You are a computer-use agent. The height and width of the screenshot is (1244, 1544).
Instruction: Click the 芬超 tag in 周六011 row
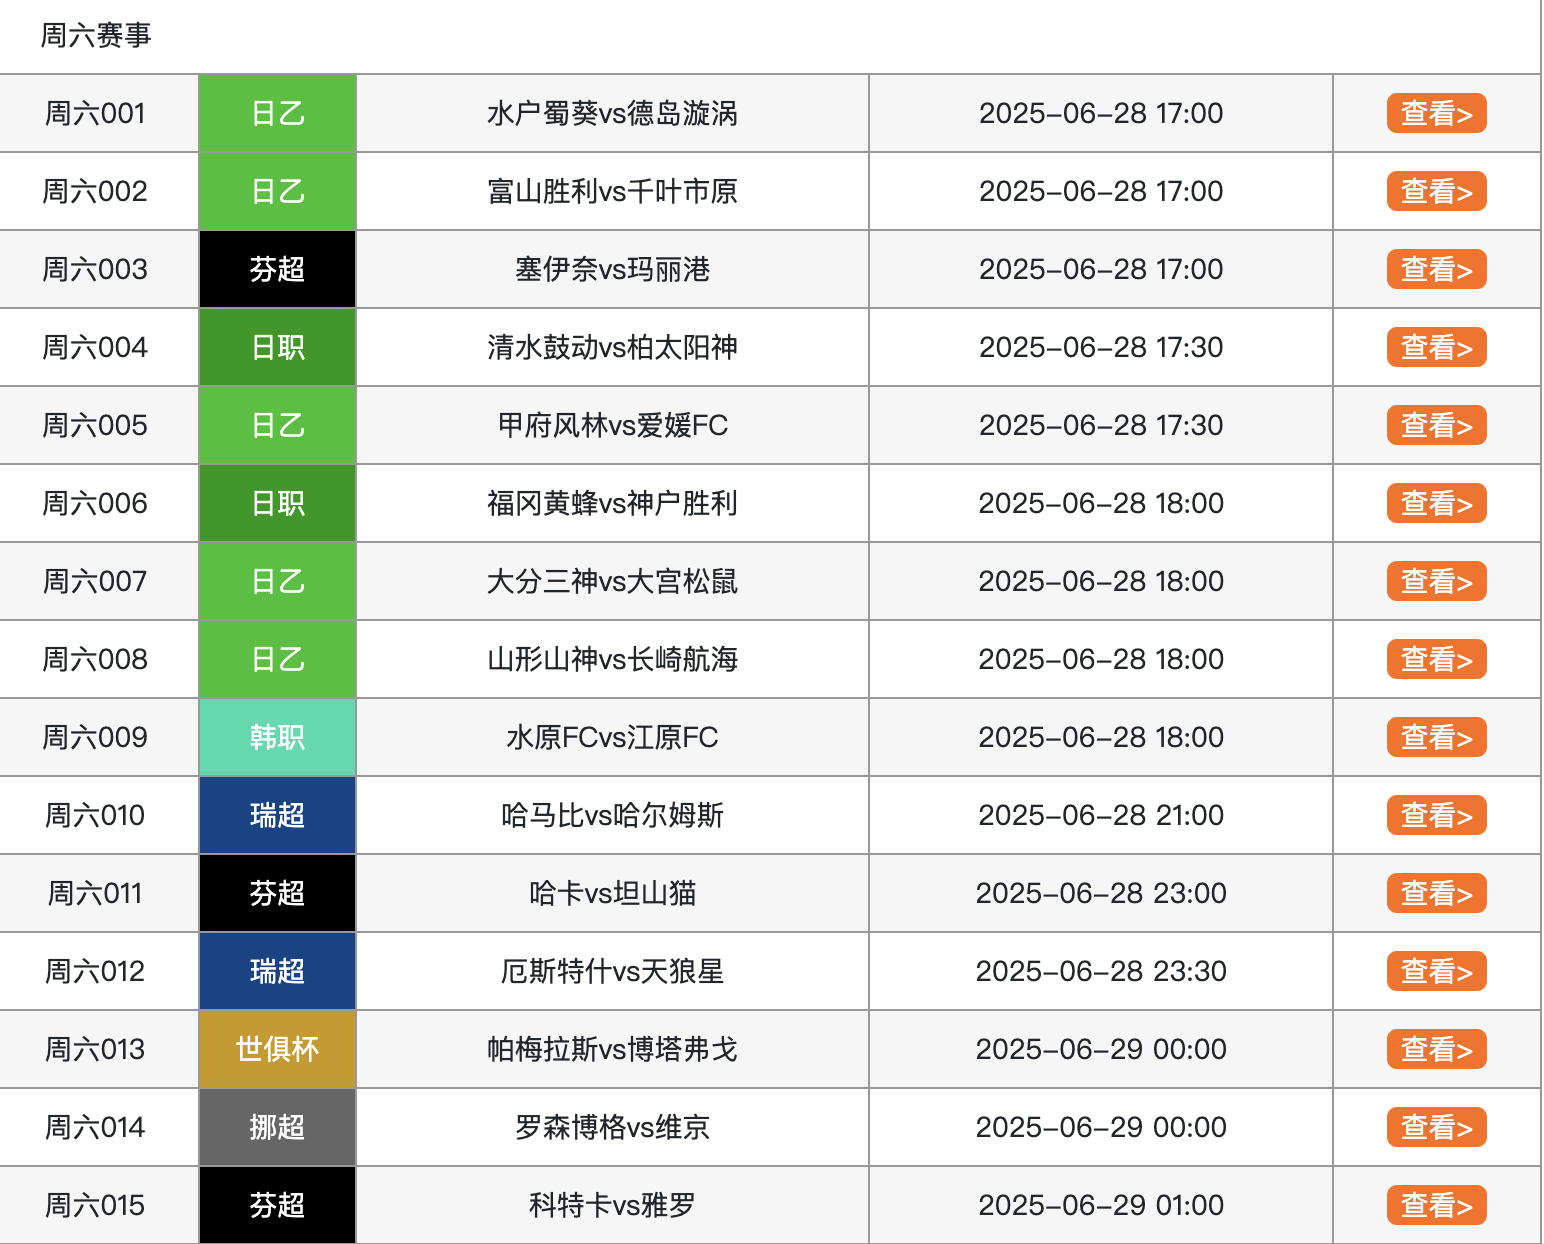click(277, 893)
